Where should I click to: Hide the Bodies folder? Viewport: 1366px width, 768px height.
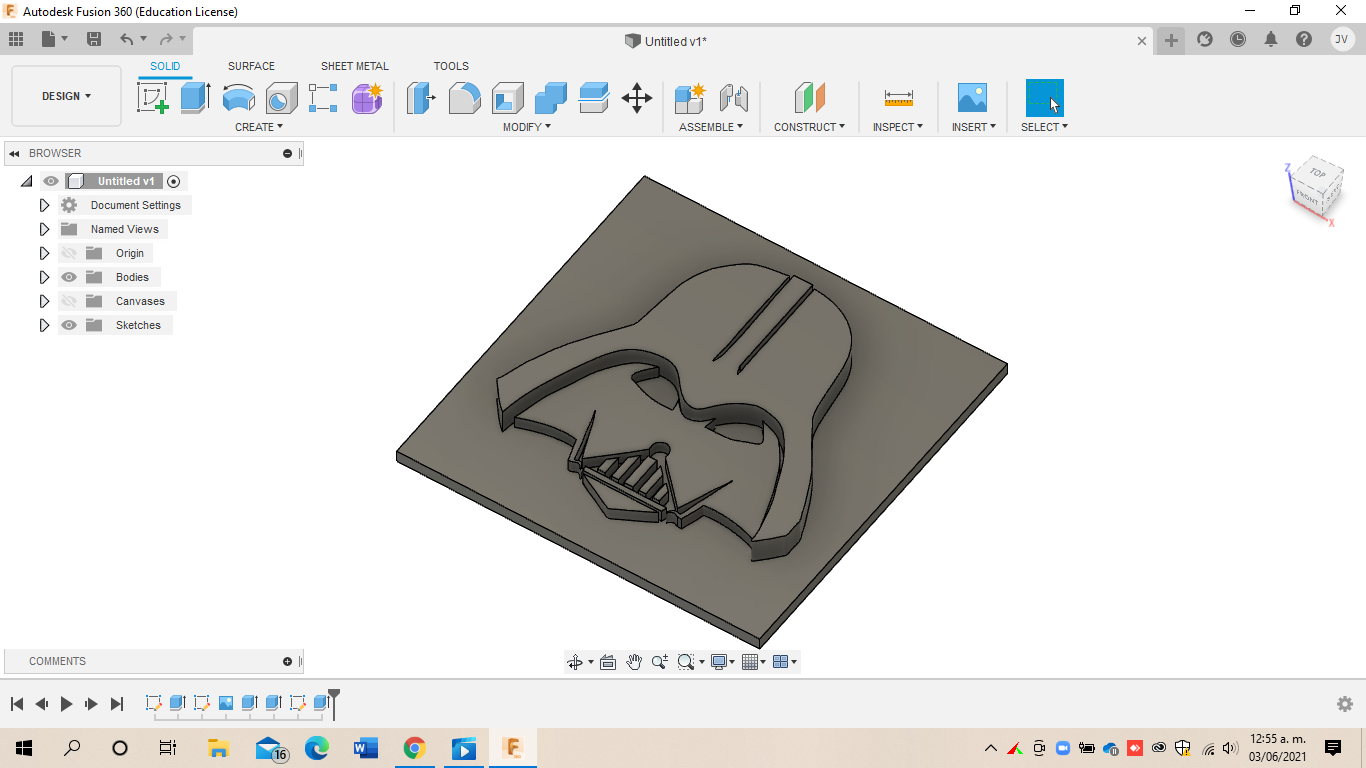coord(69,277)
